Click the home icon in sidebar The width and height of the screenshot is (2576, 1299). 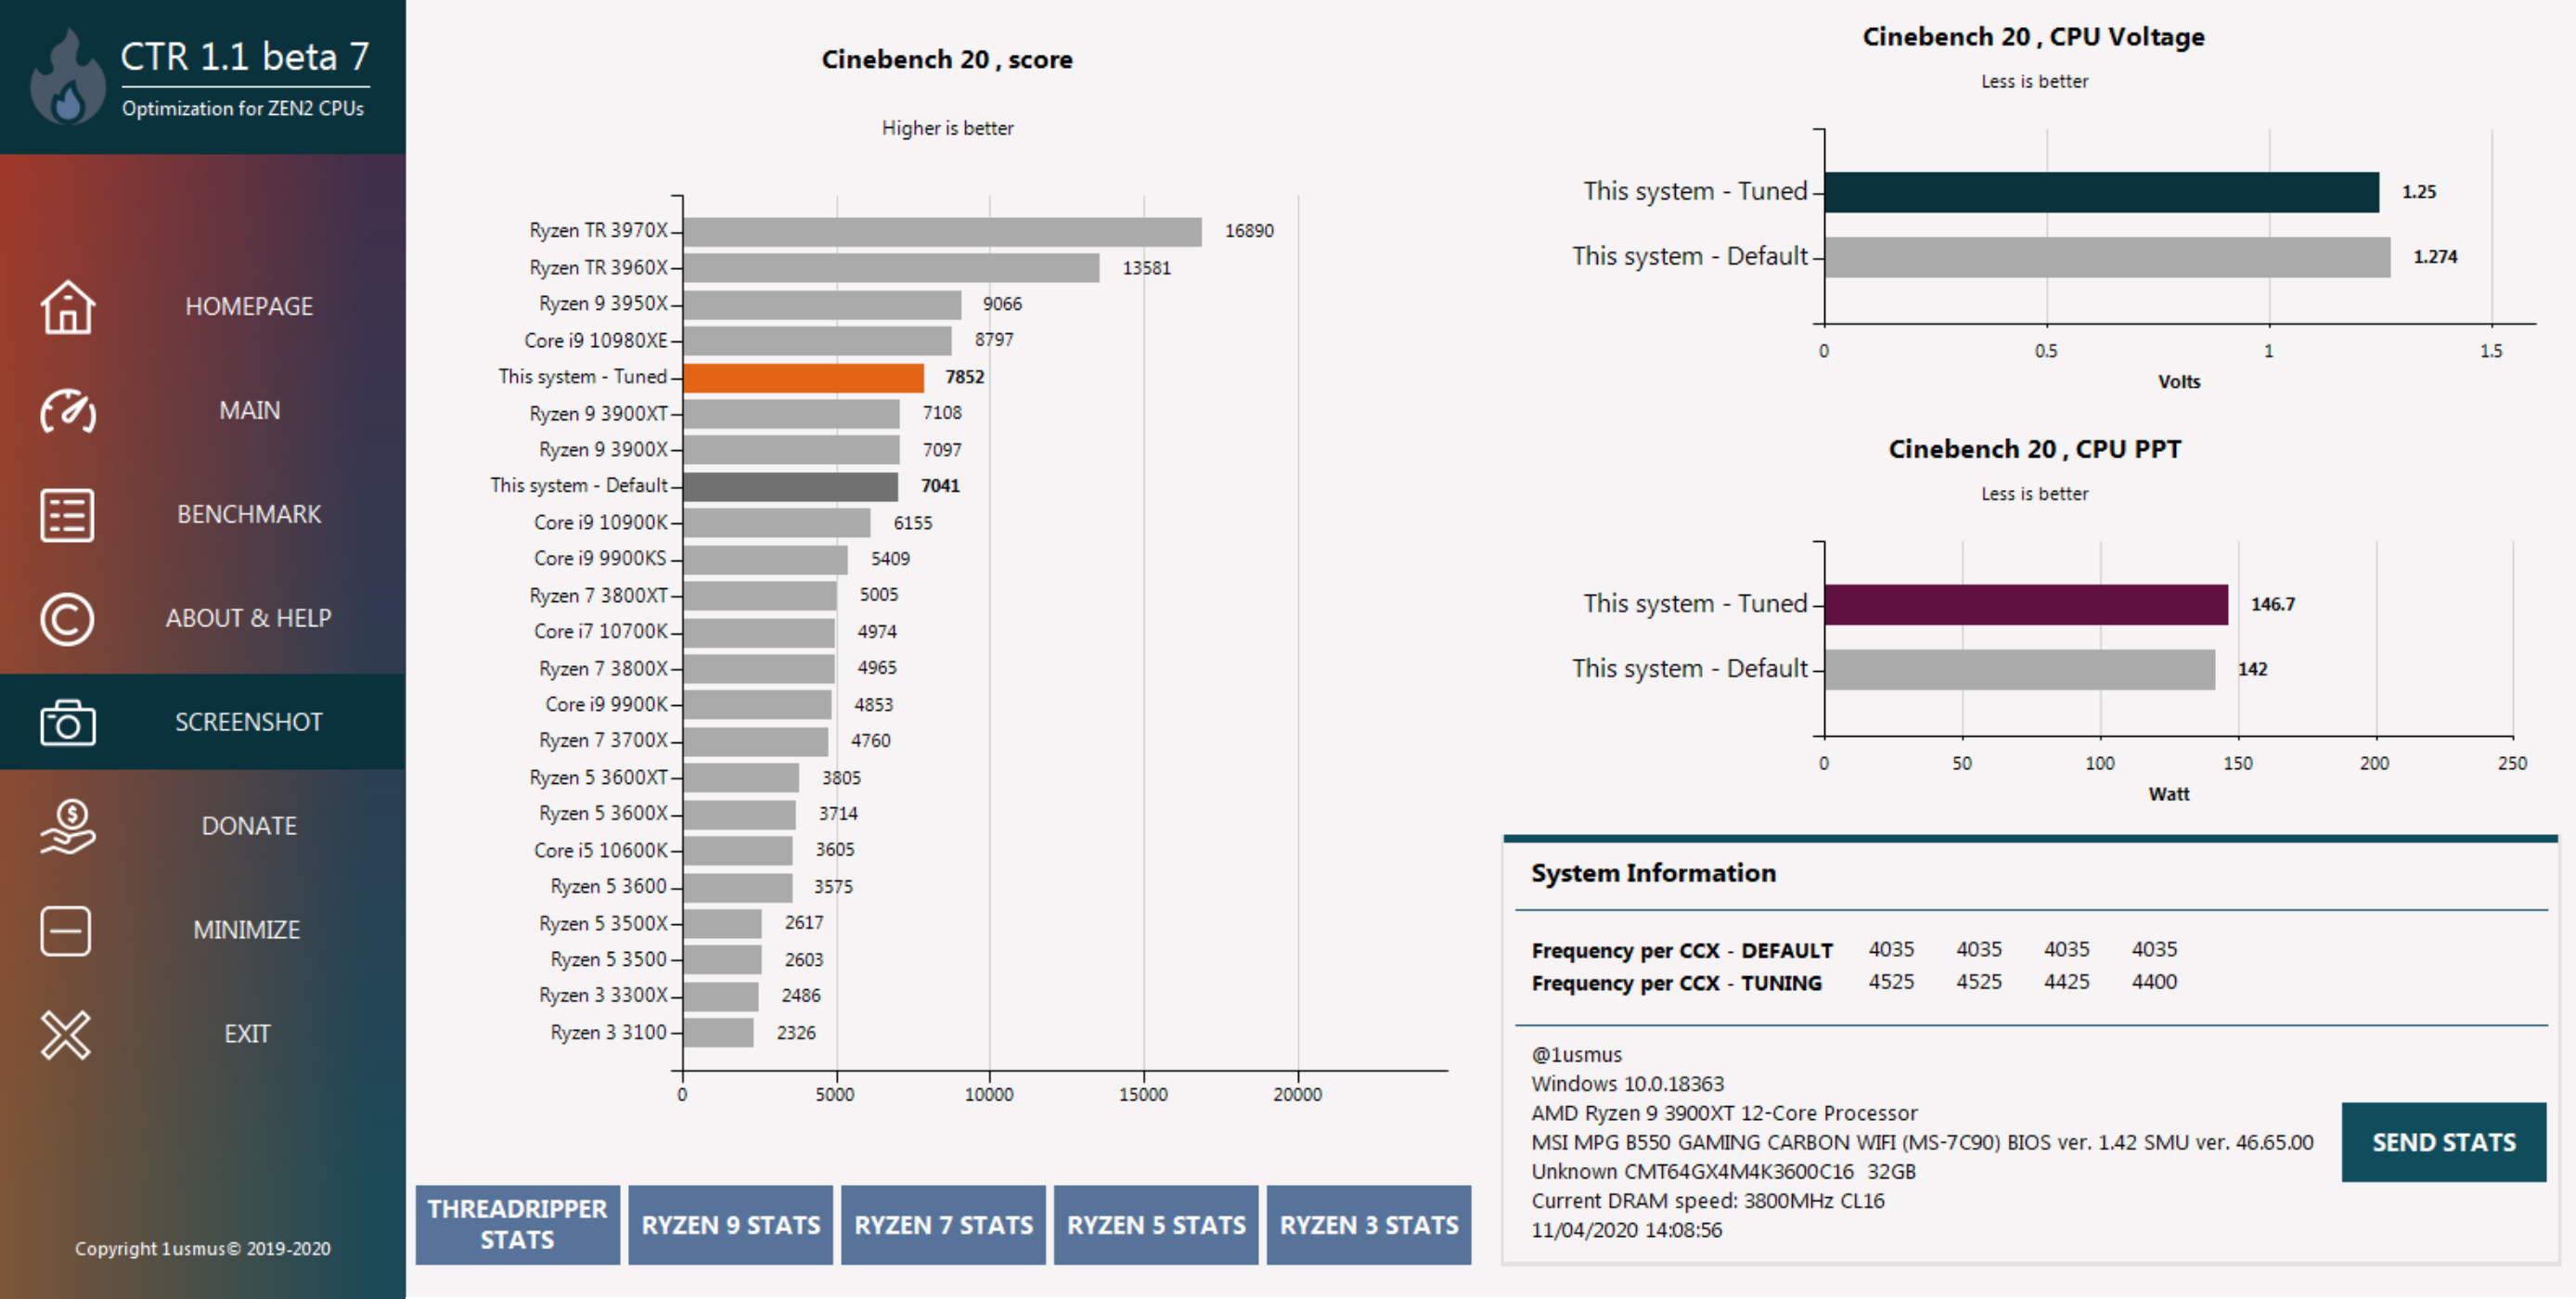coord(67,306)
